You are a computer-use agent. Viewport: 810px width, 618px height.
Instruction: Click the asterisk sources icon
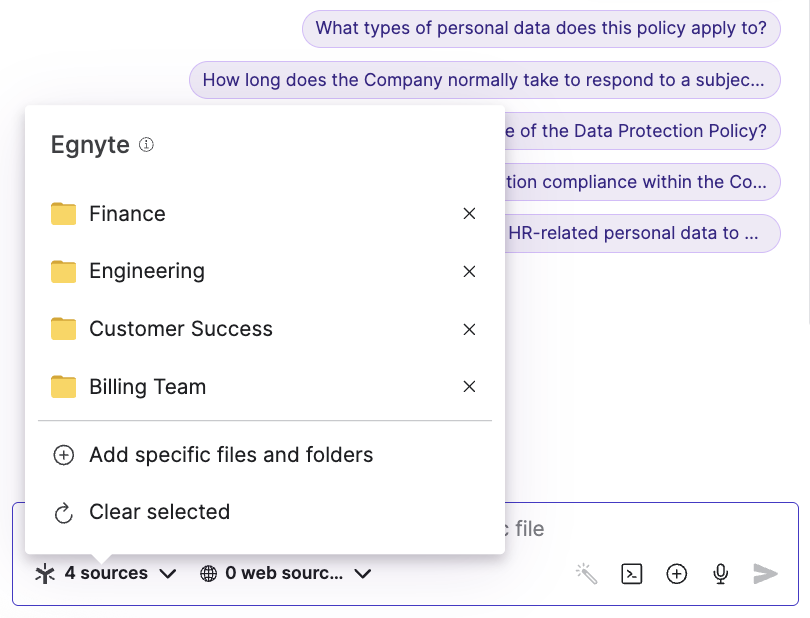[45, 574]
